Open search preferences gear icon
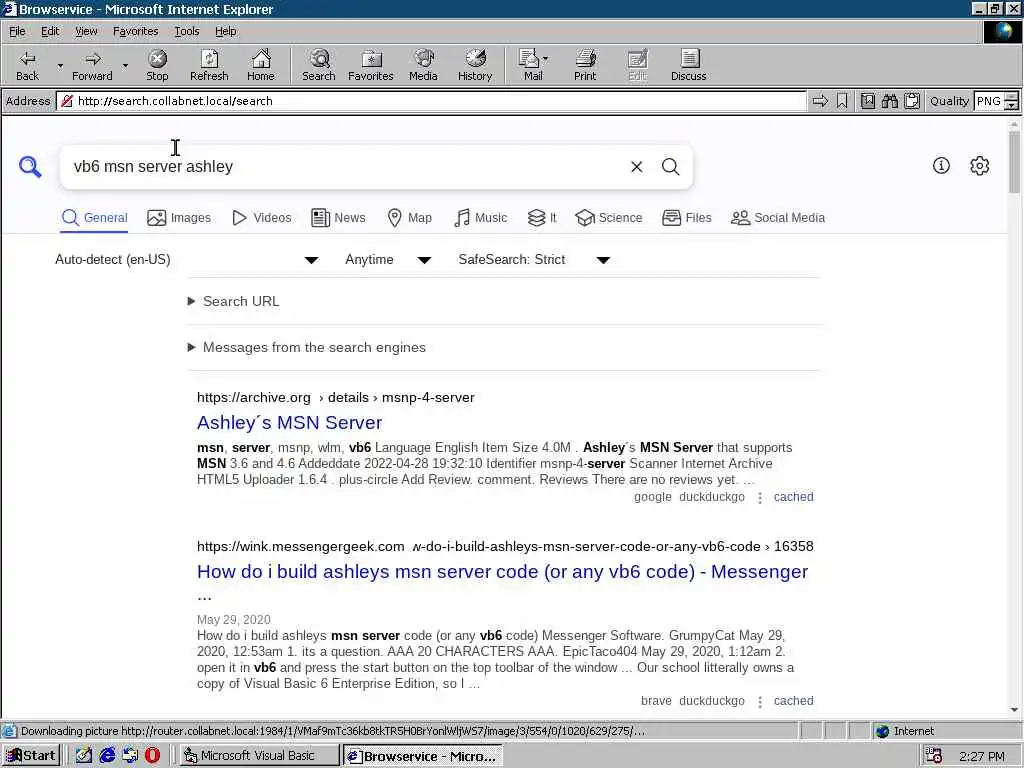 click(x=980, y=166)
